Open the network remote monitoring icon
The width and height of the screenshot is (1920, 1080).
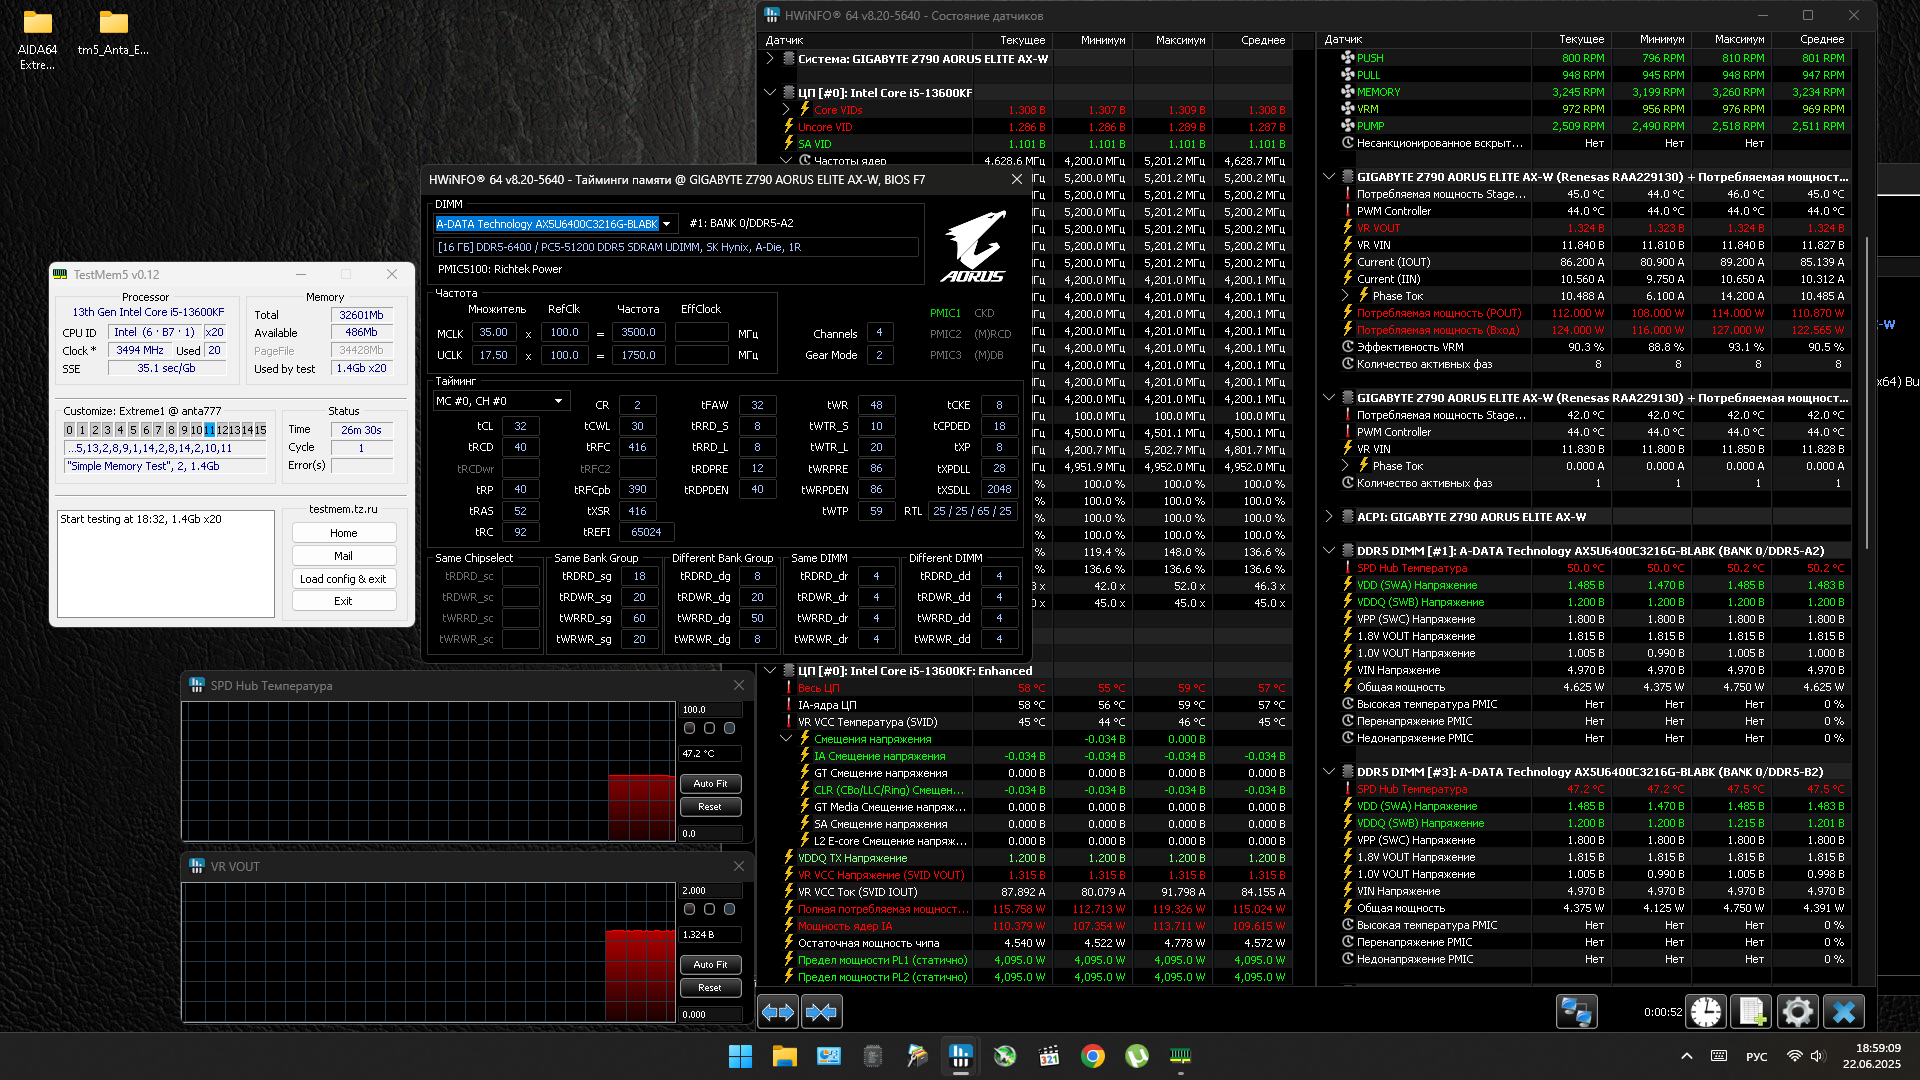1576,1012
